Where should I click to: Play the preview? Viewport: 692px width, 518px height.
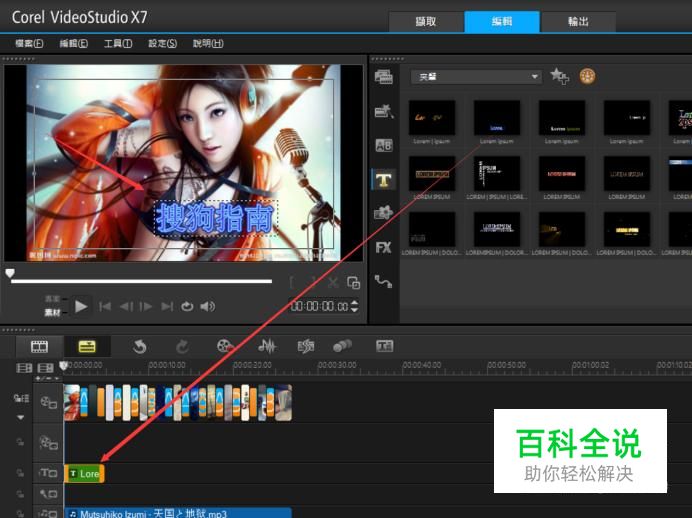coord(81,306)
